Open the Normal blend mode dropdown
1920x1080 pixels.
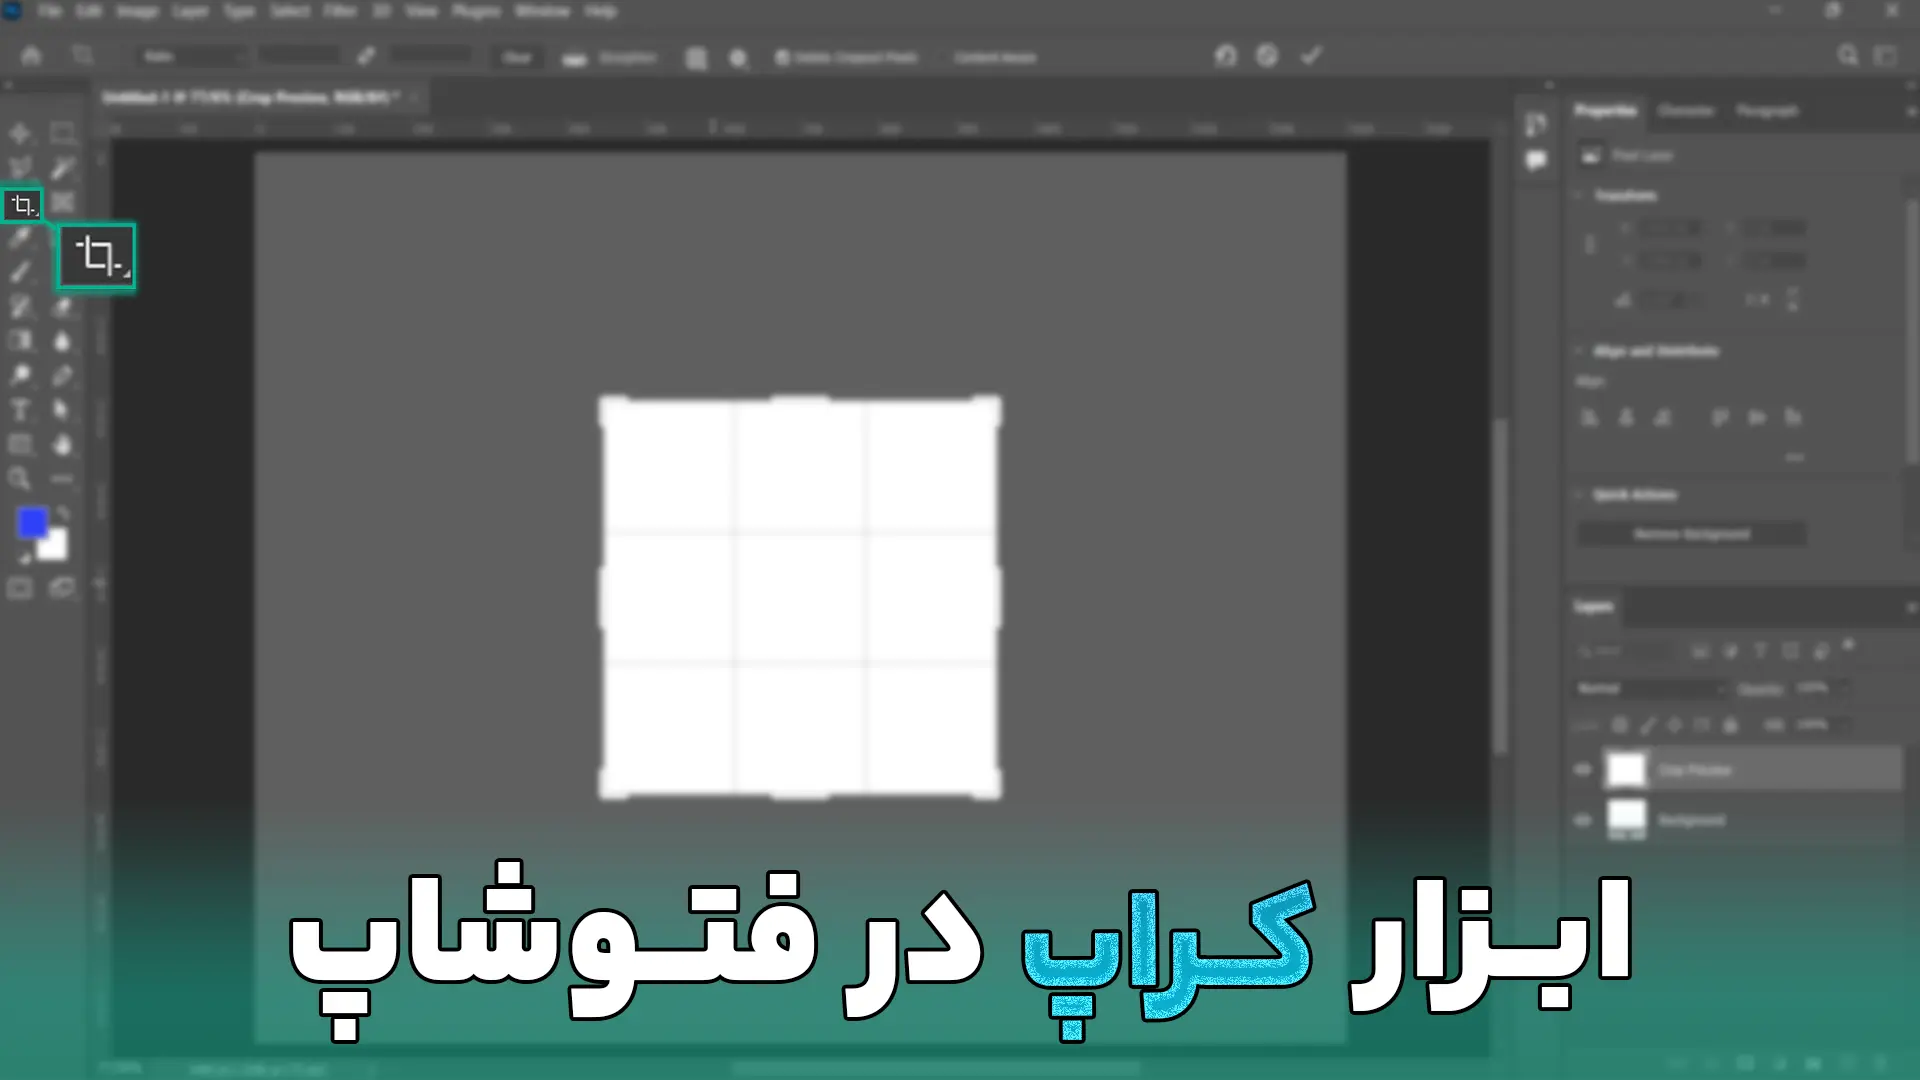(1651, 688)
